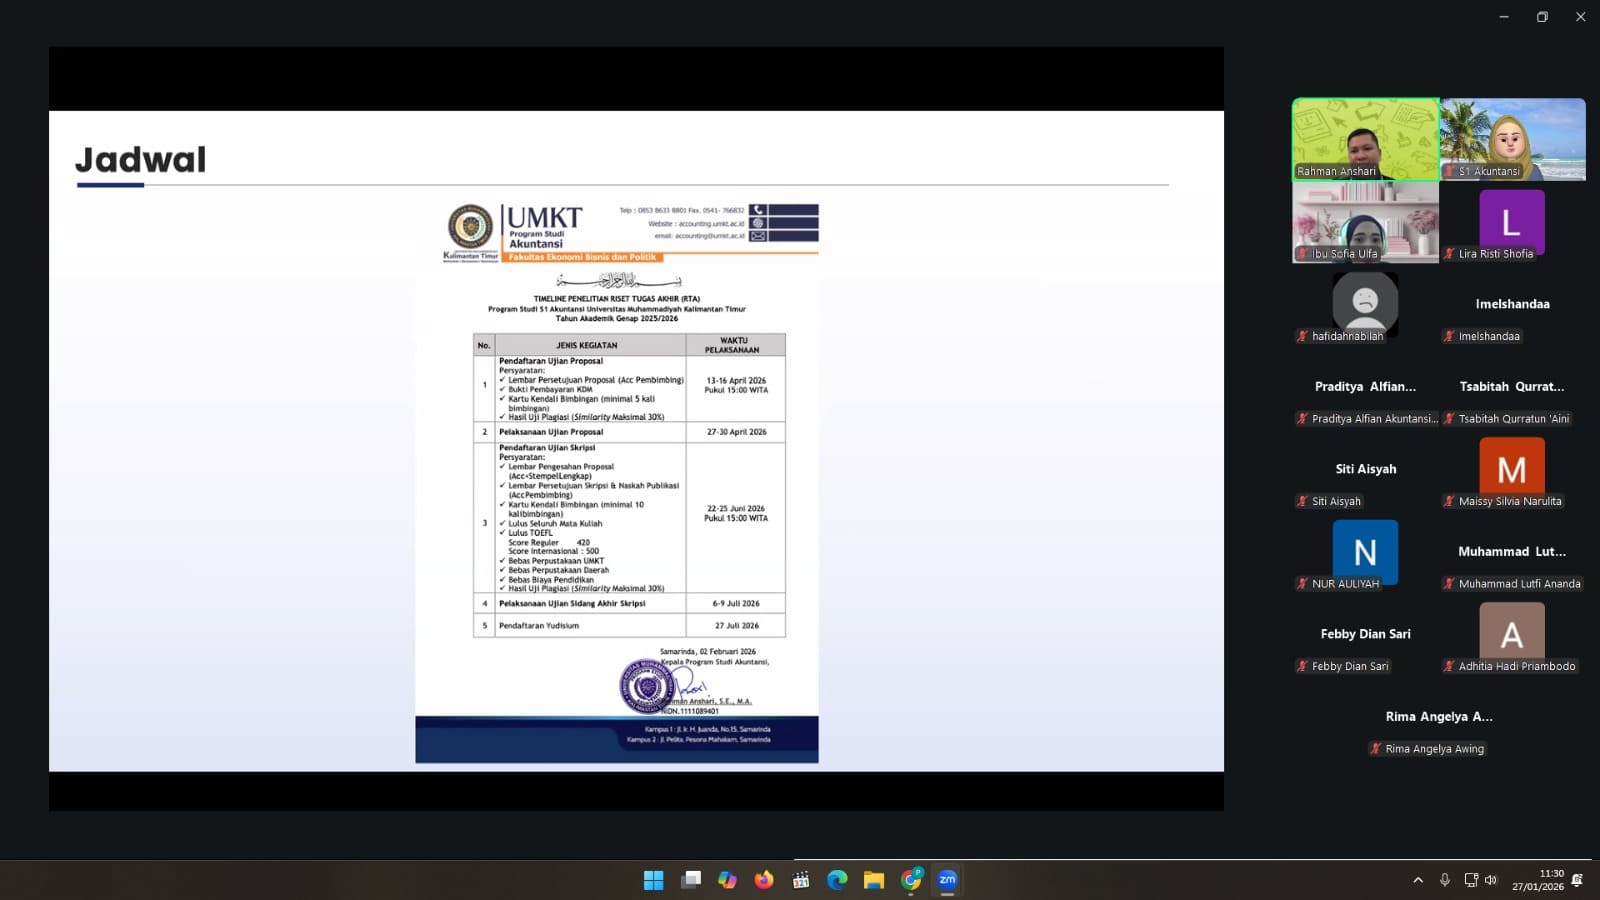This screenshot has height=900, width=1600.
Task: Click the Task View taskbar icon
Action: point(690,880)
